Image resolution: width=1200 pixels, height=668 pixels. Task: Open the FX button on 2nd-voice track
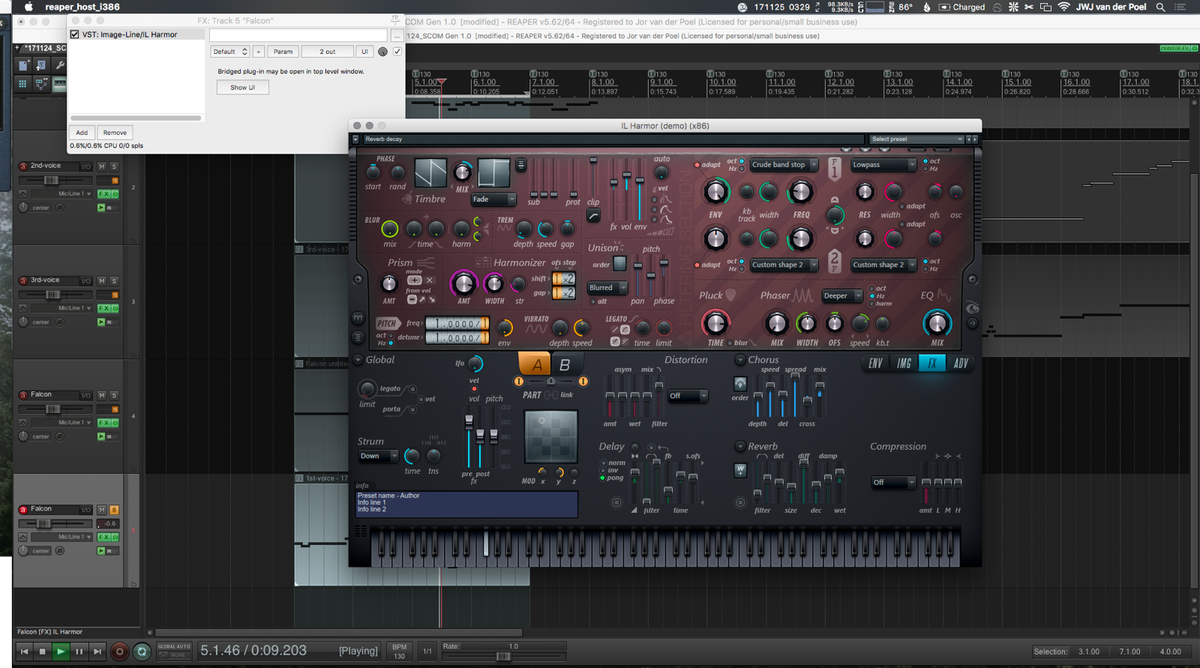point(104,193)
